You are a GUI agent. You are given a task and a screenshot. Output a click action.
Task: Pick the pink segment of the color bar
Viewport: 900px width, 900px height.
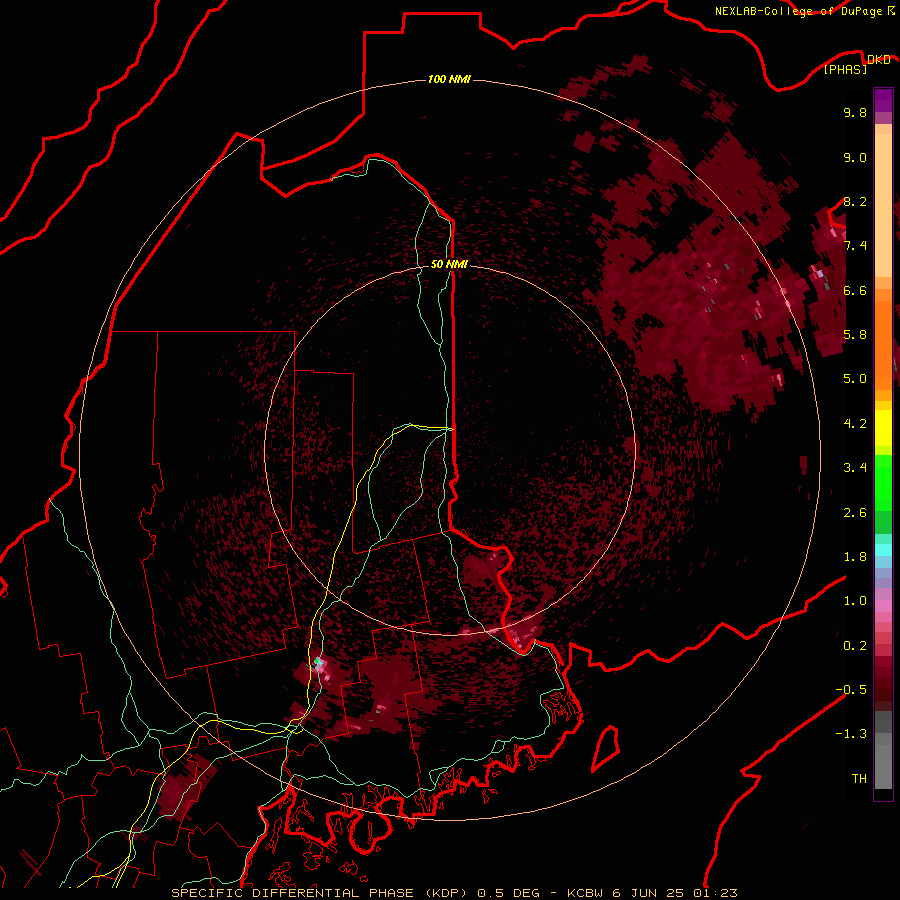tap(883, 606)
